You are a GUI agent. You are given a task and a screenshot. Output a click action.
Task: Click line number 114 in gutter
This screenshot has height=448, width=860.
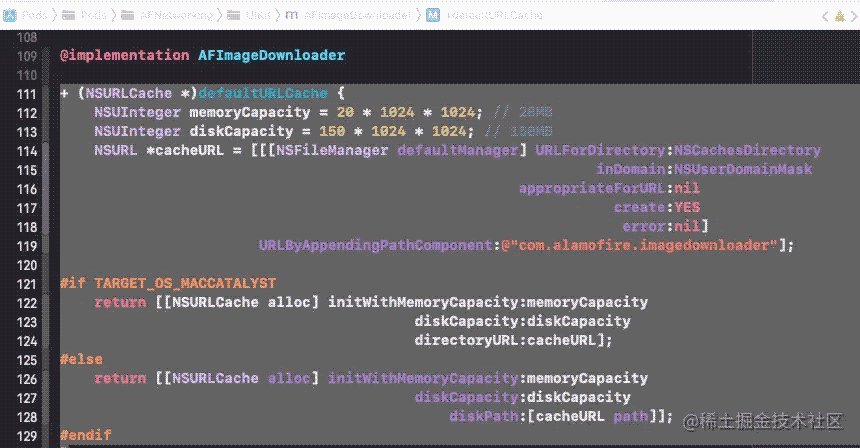pyautogui.click(x=27, y=151)
